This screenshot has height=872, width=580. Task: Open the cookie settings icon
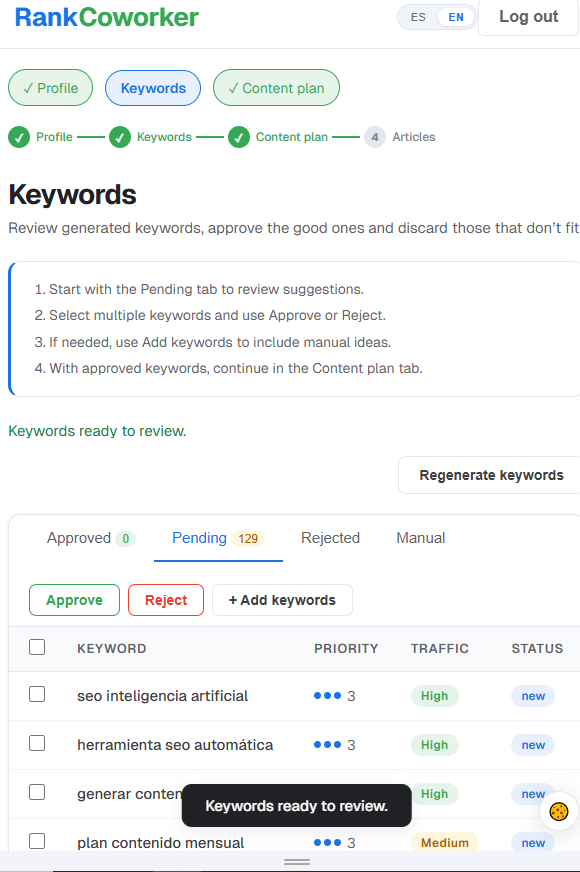[559, 811]
